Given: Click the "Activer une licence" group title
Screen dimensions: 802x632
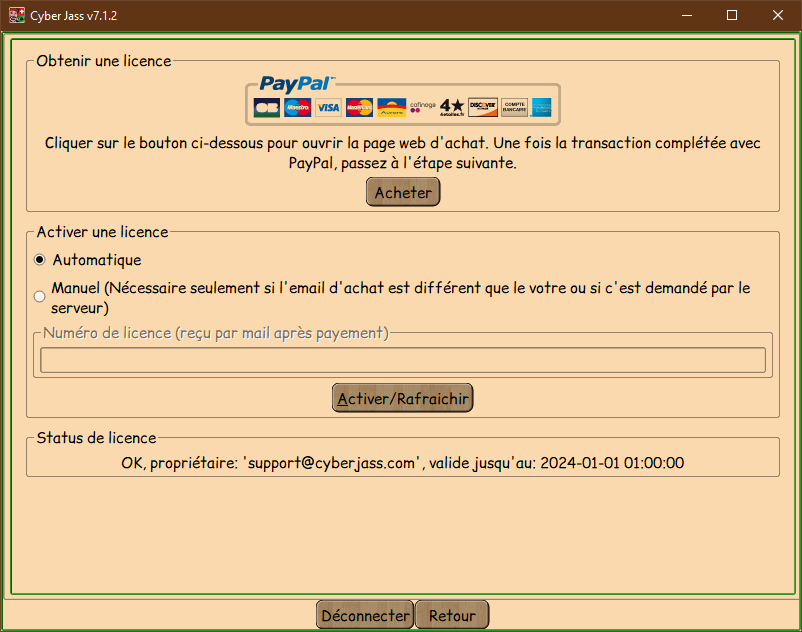Looking at the screenshot, I should [x=102, y=232].
